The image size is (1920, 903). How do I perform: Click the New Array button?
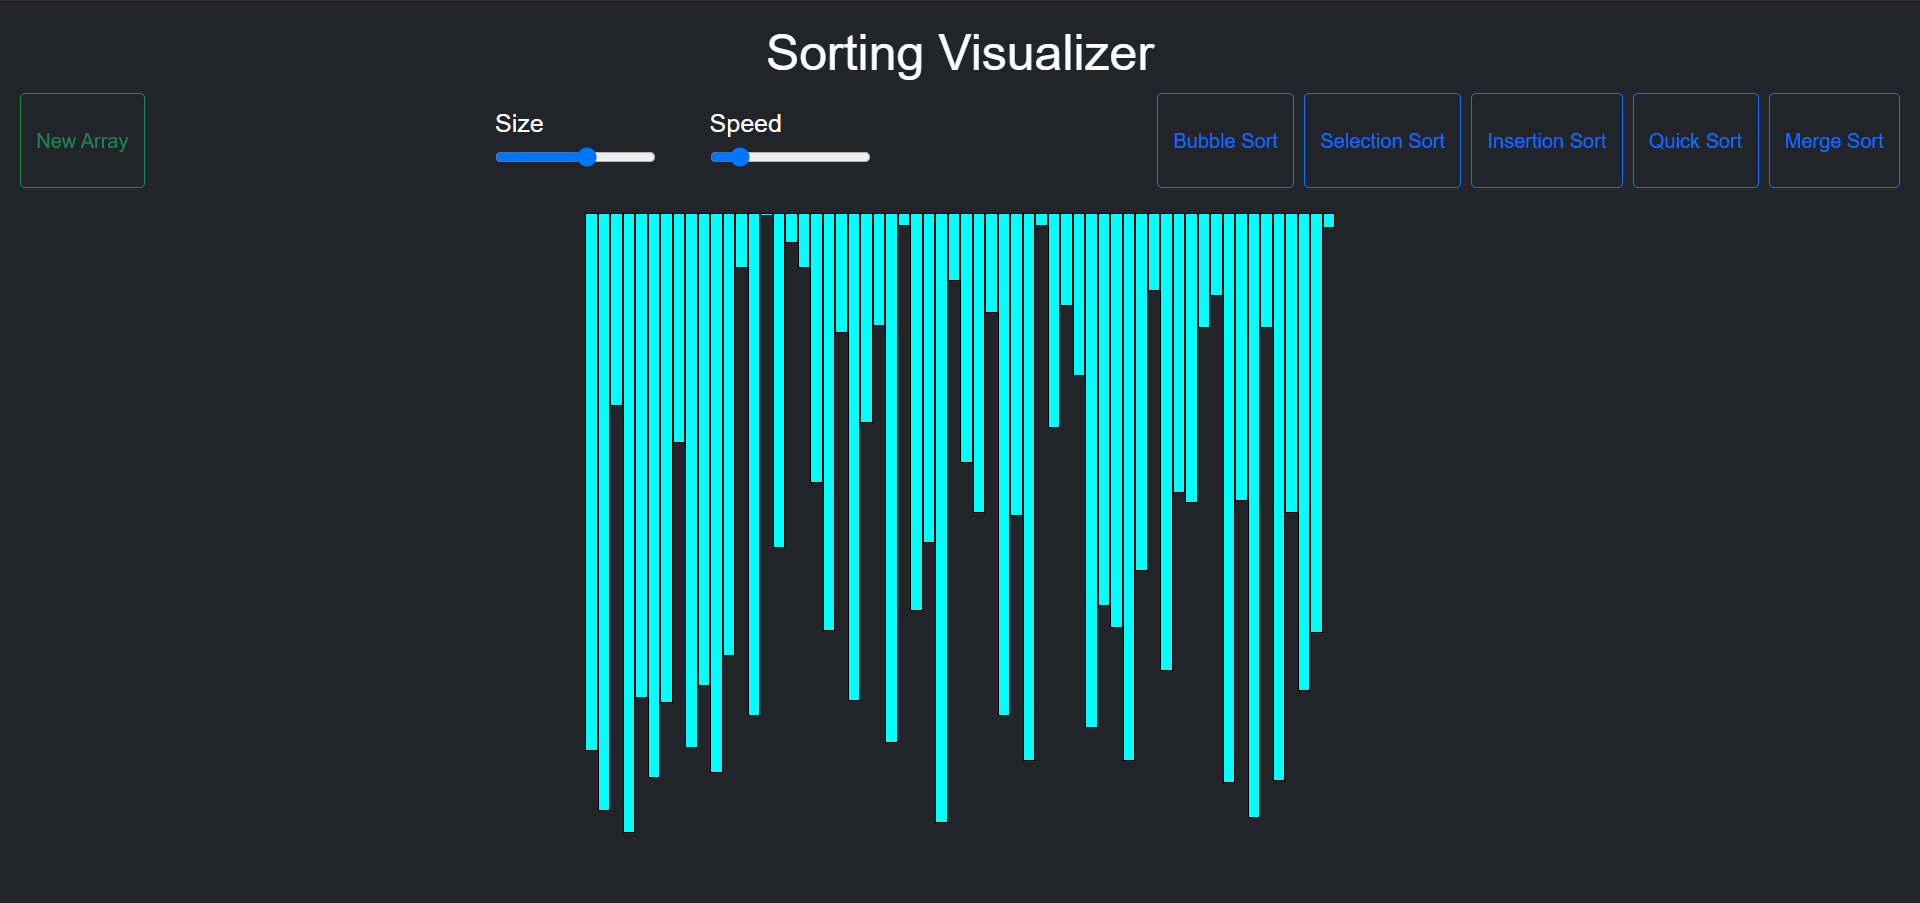(x=82, y=140)
